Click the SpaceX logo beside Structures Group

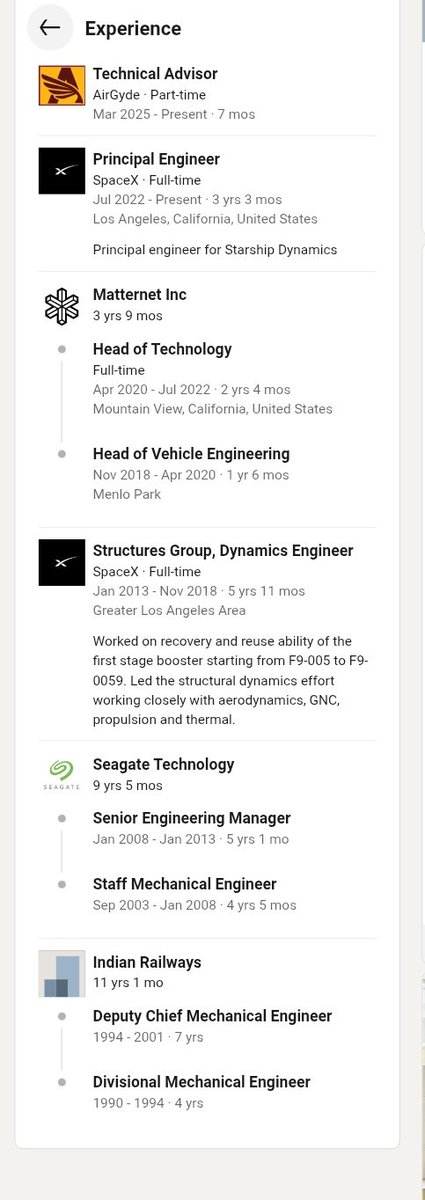[62, 562]
